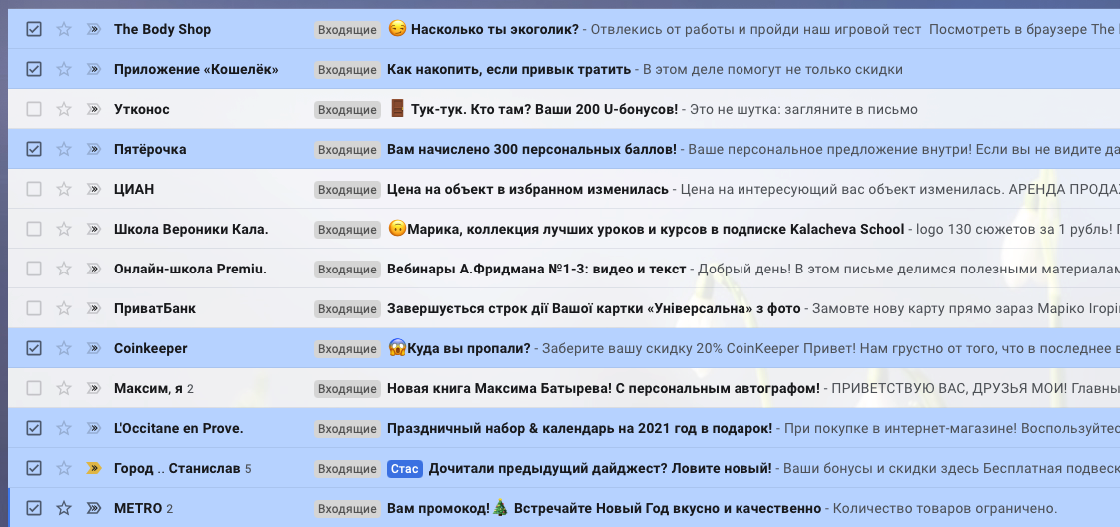Star the Школа Вероники Кала. email
The height and width of the screenshot is (527, 1120).
pyautogui.click(x=64, y=229)
